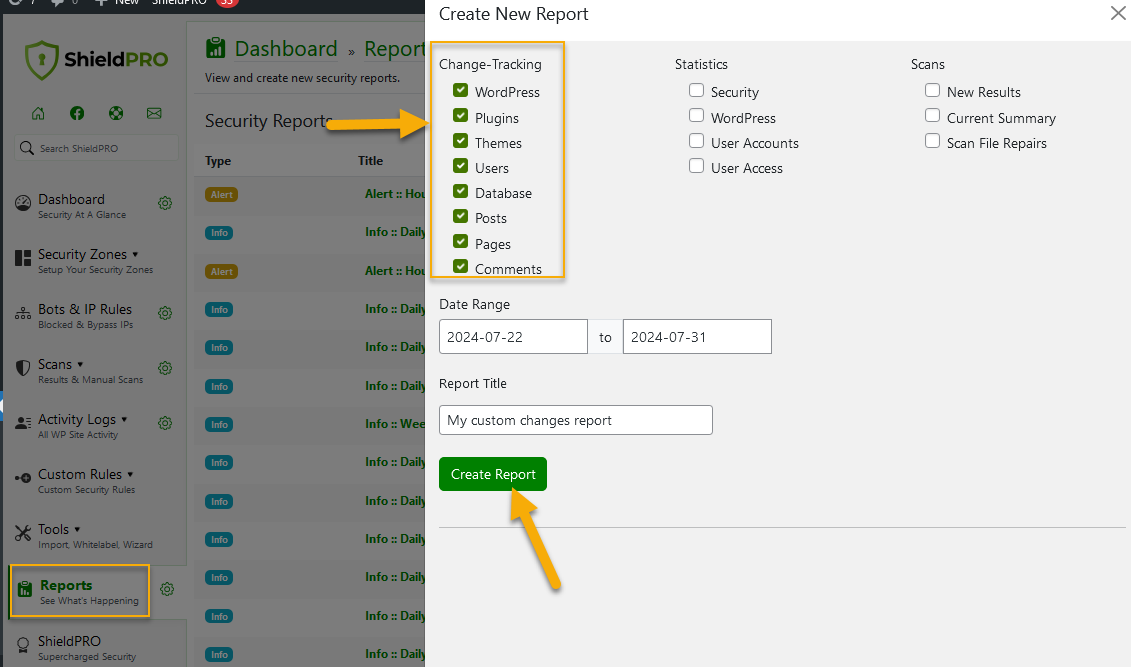Expand the Scans menu arrow
1131x667 pixels.
click(x=80, y=364)
